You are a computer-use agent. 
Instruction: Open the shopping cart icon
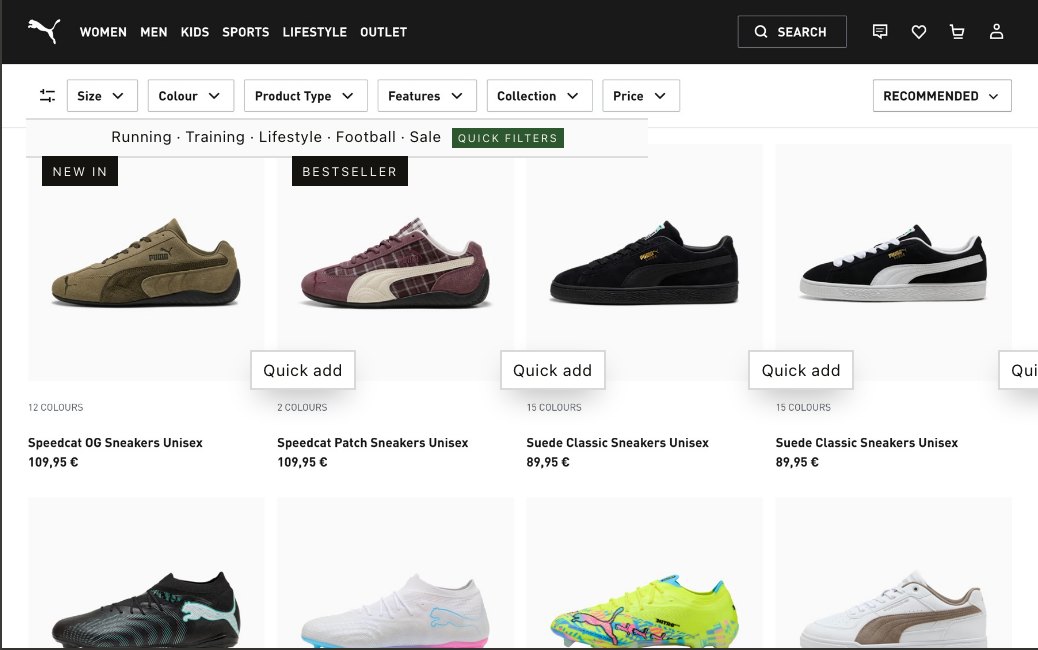point(957,32)
